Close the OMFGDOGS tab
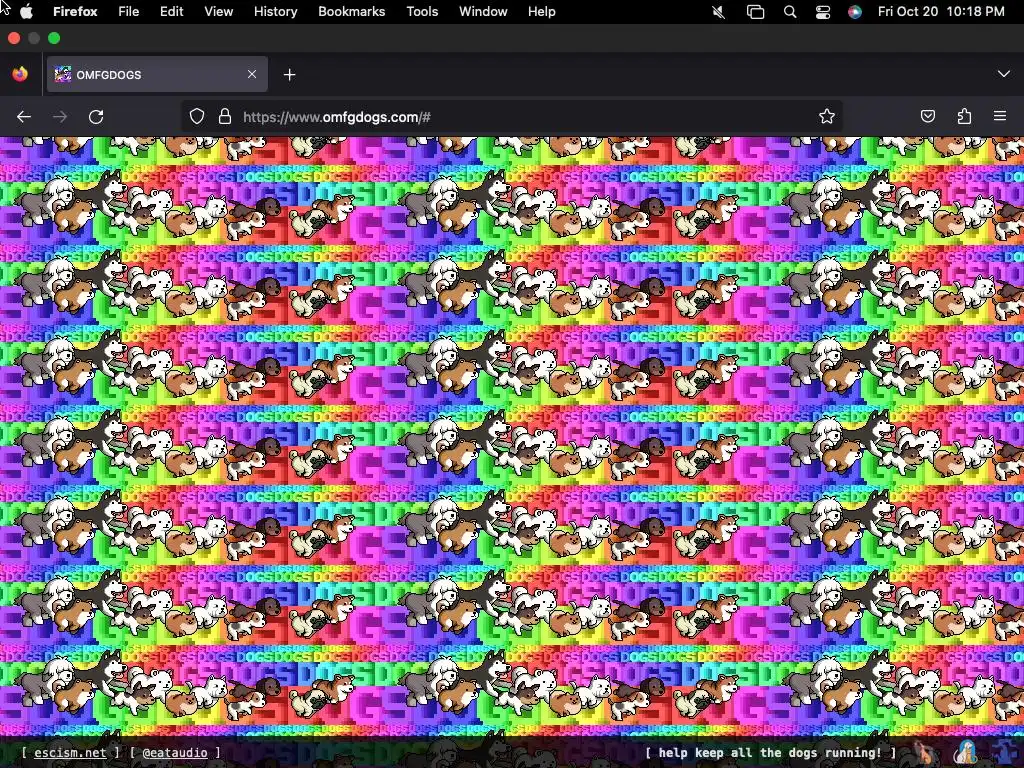Viewport: 1024px width, 768px height. tap(252, 74)
